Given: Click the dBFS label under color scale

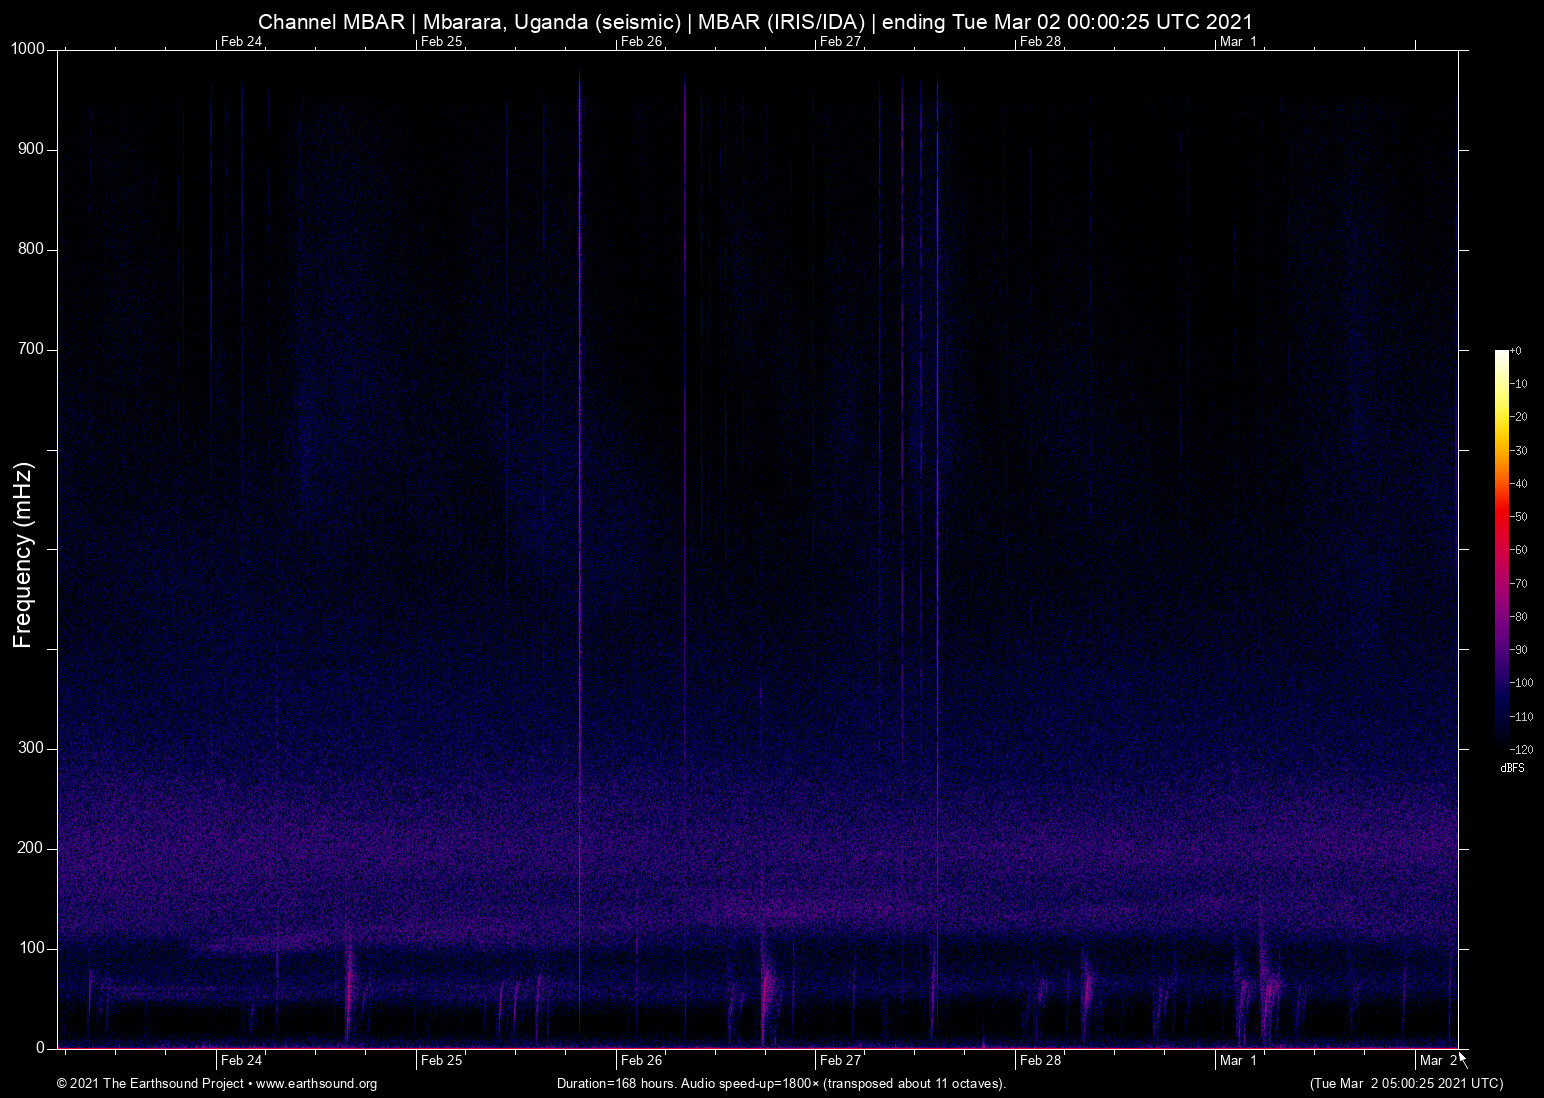Looking at the screenshot, I should 1512,768.
